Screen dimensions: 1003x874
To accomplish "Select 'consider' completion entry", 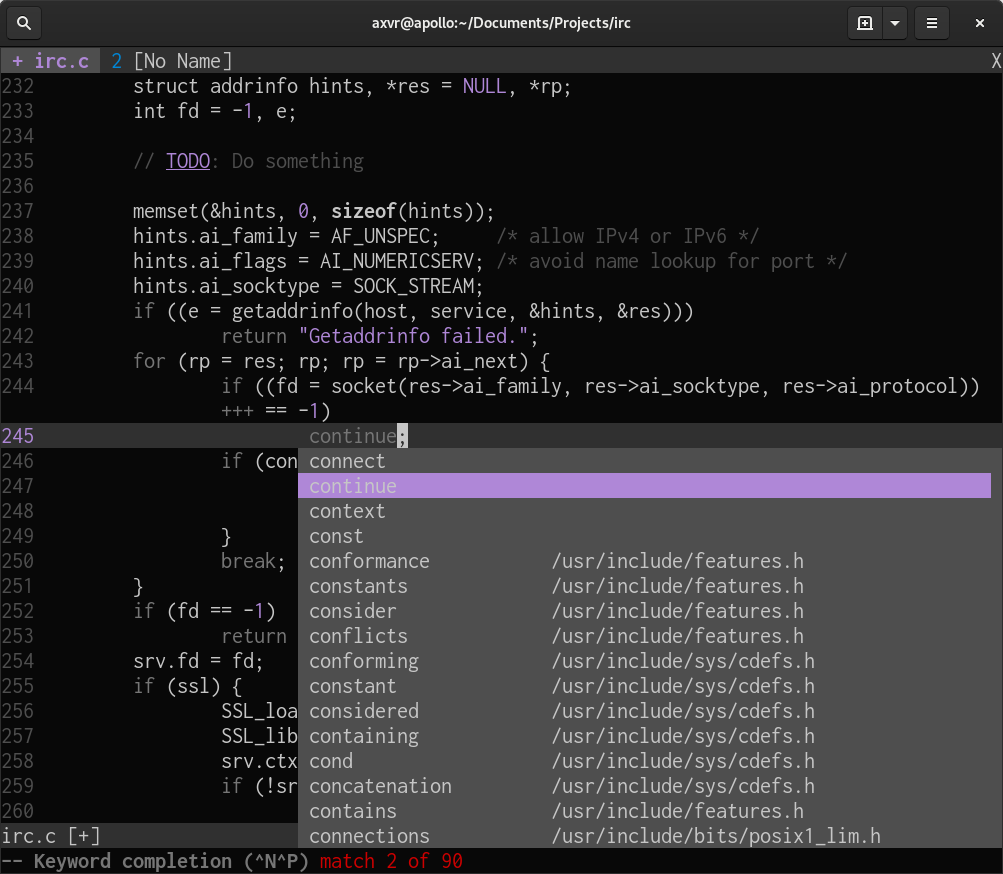I will (x=644, y=610).
